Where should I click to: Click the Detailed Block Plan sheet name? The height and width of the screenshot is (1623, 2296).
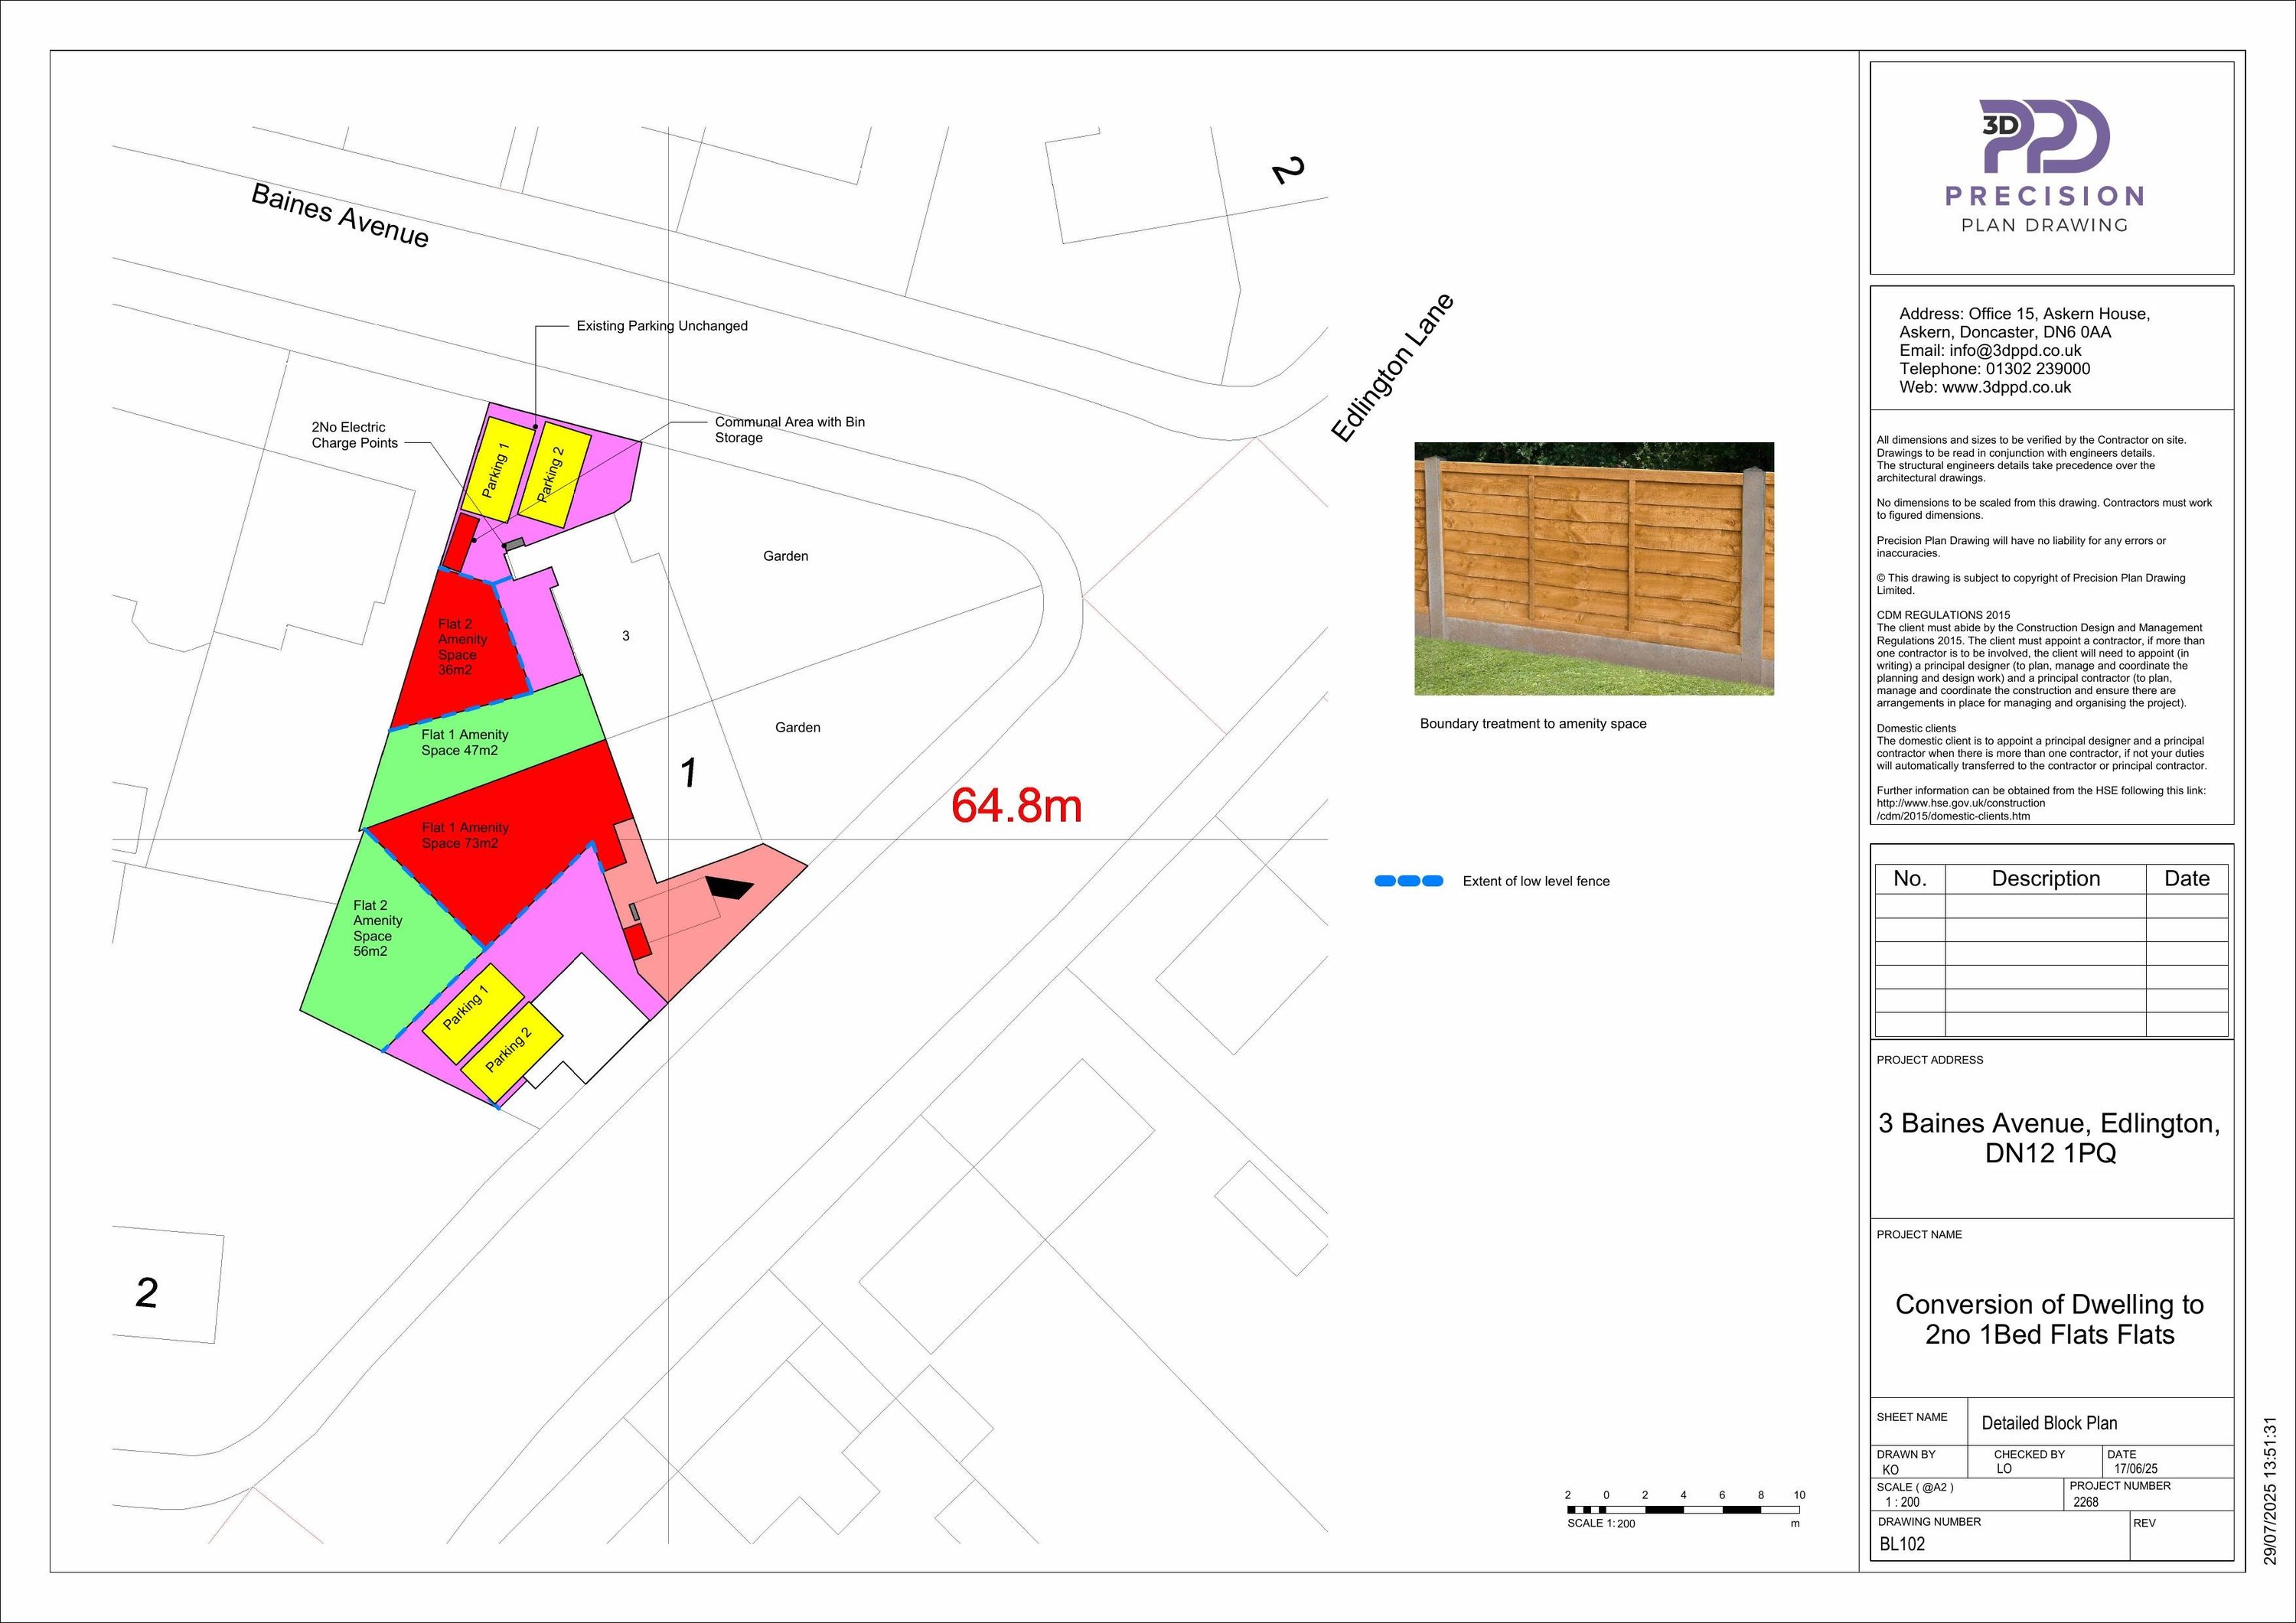[x=2049, y=1422]
